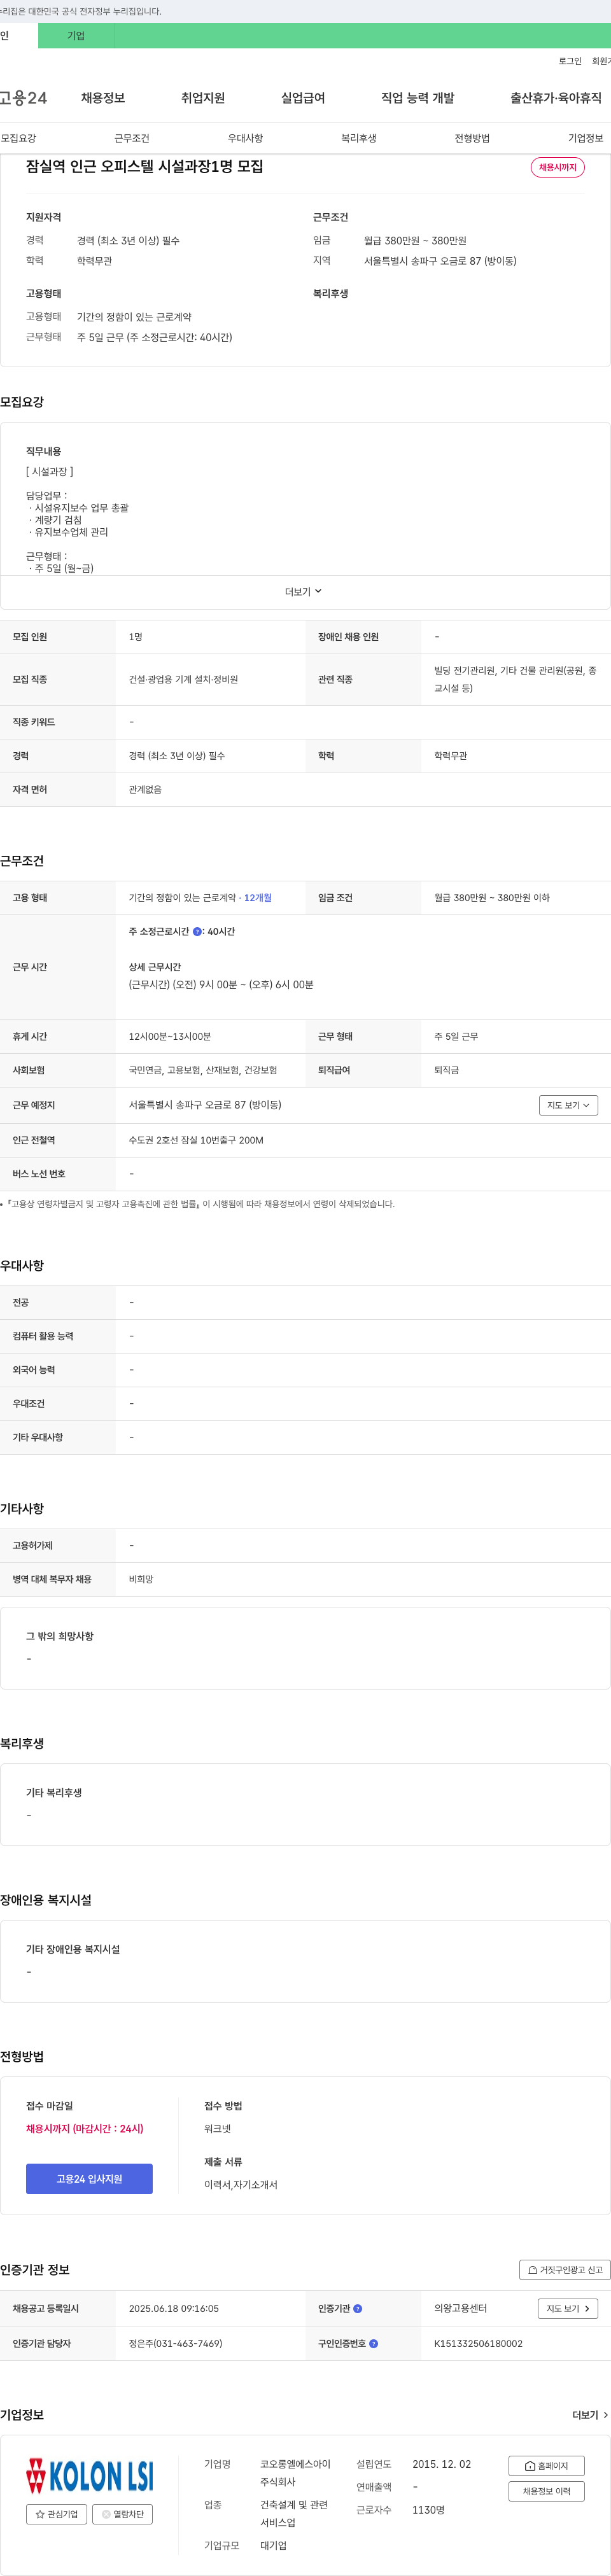This screenshot has width=611, height=2576.
Task: Click the 12개월 contract period text
Action: (x=258, y=898)
